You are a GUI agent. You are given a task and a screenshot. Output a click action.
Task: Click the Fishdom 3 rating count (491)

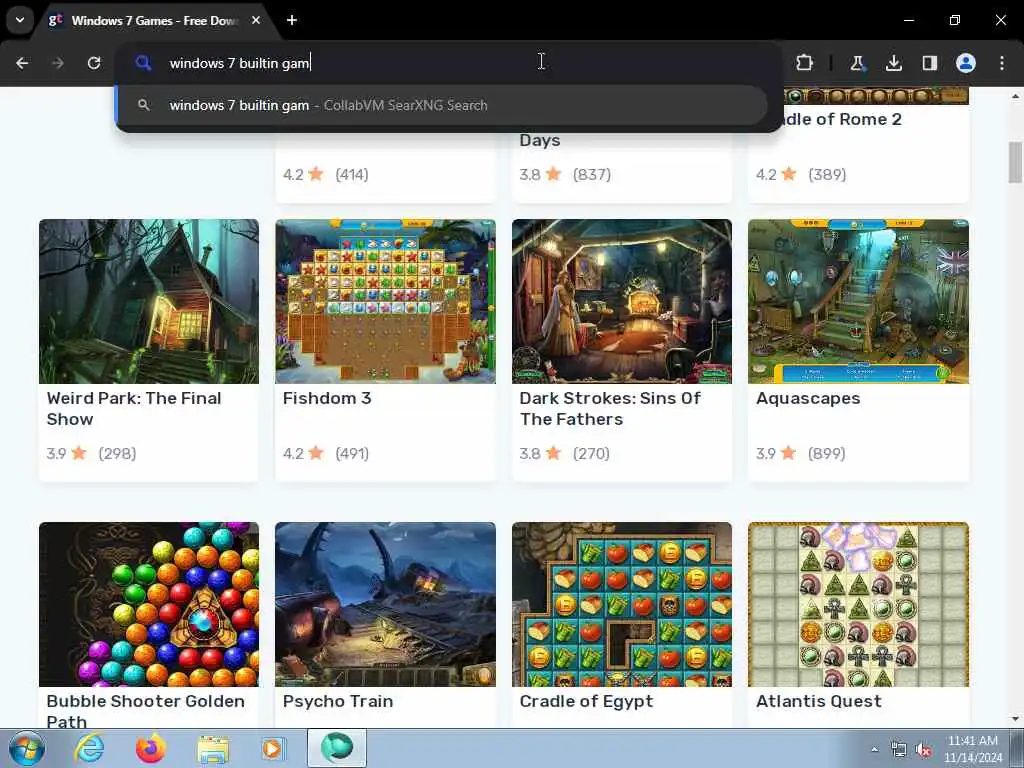point(352,453)
